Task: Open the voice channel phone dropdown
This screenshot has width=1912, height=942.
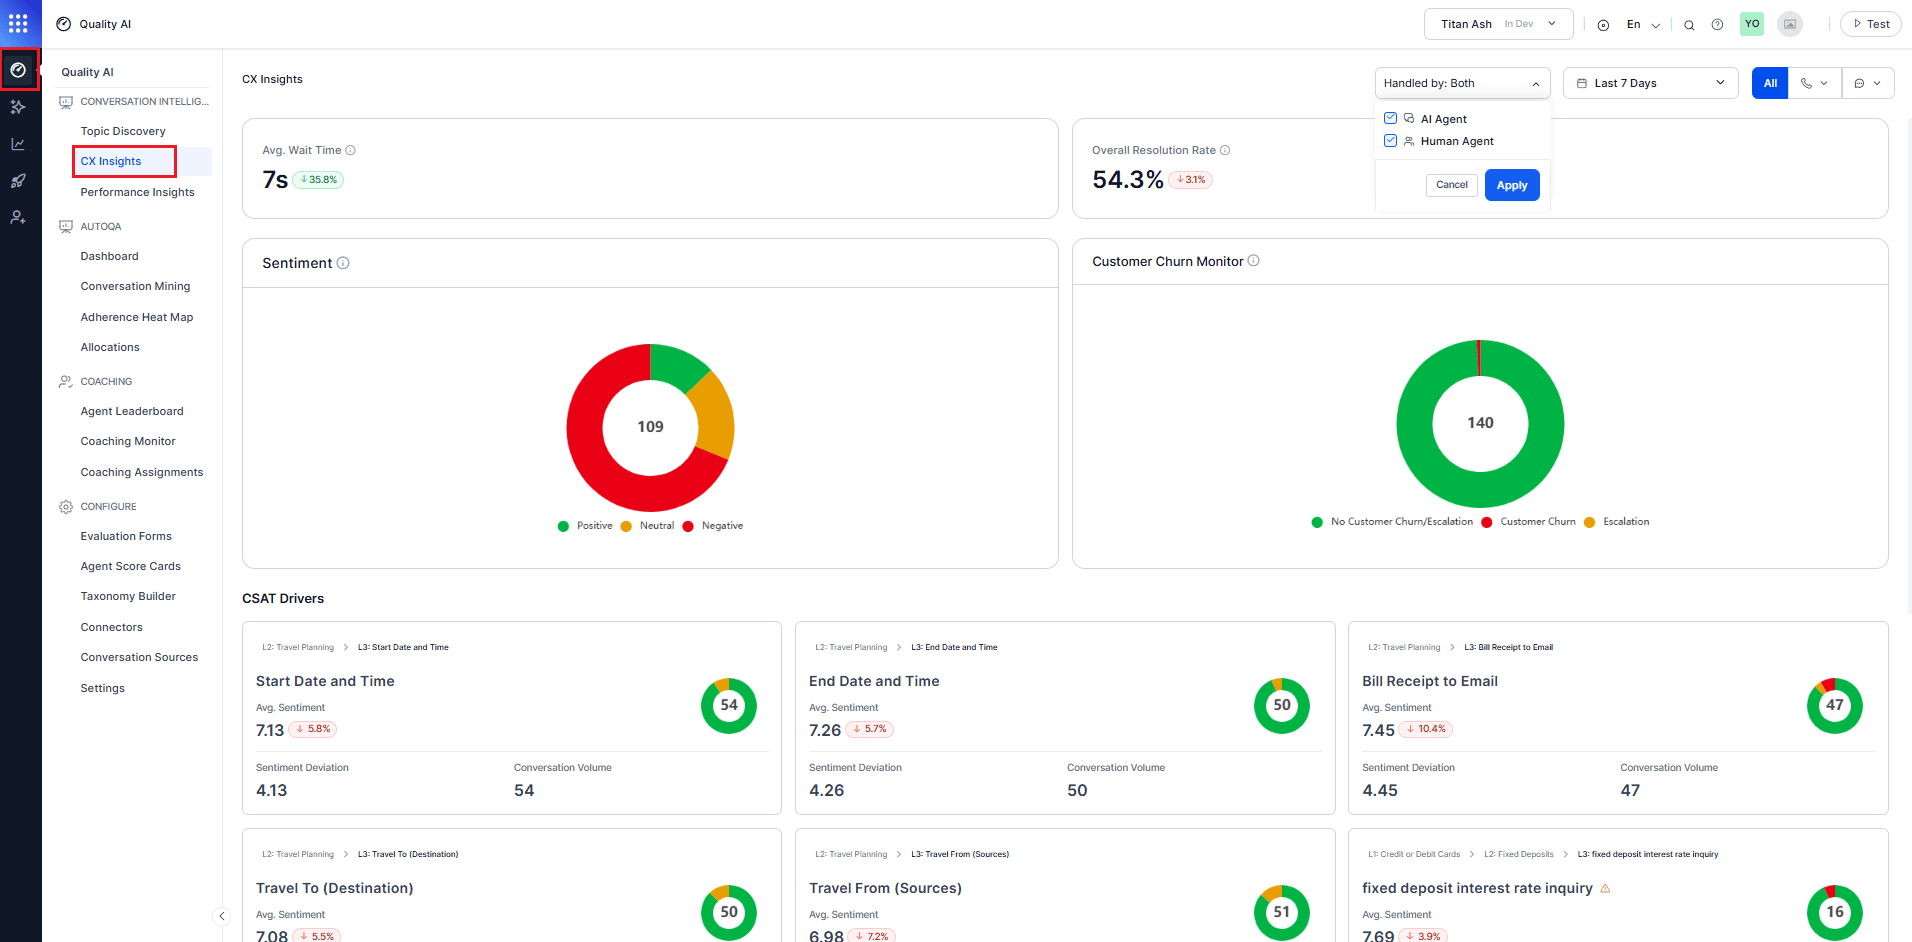Action: click(x=1814, y=83)
